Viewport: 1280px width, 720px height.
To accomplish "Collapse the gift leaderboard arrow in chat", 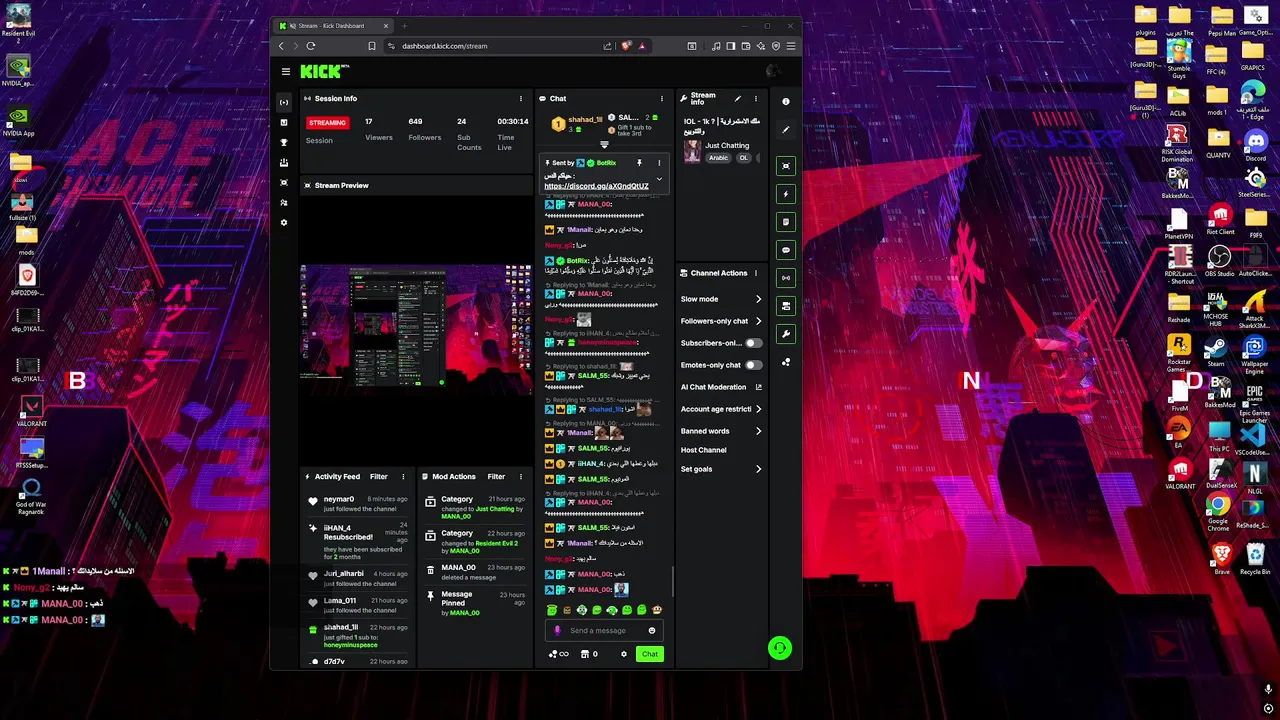I will [604, 146].
